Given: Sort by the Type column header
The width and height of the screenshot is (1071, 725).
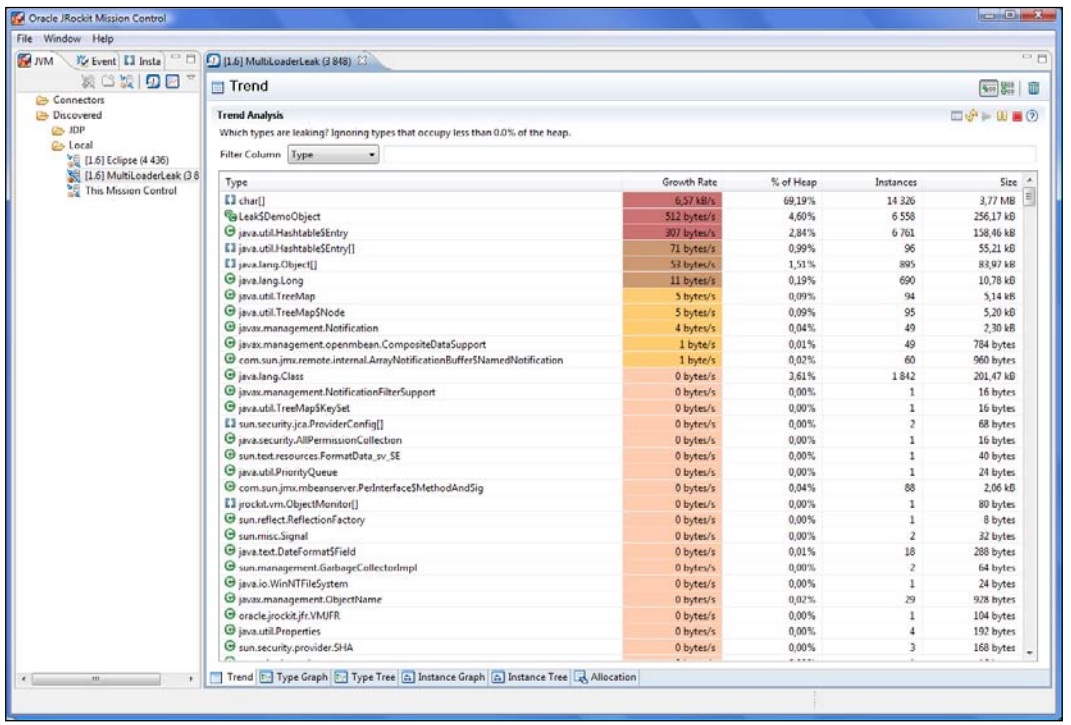Looking at the screenshot, I should (421, 182).
